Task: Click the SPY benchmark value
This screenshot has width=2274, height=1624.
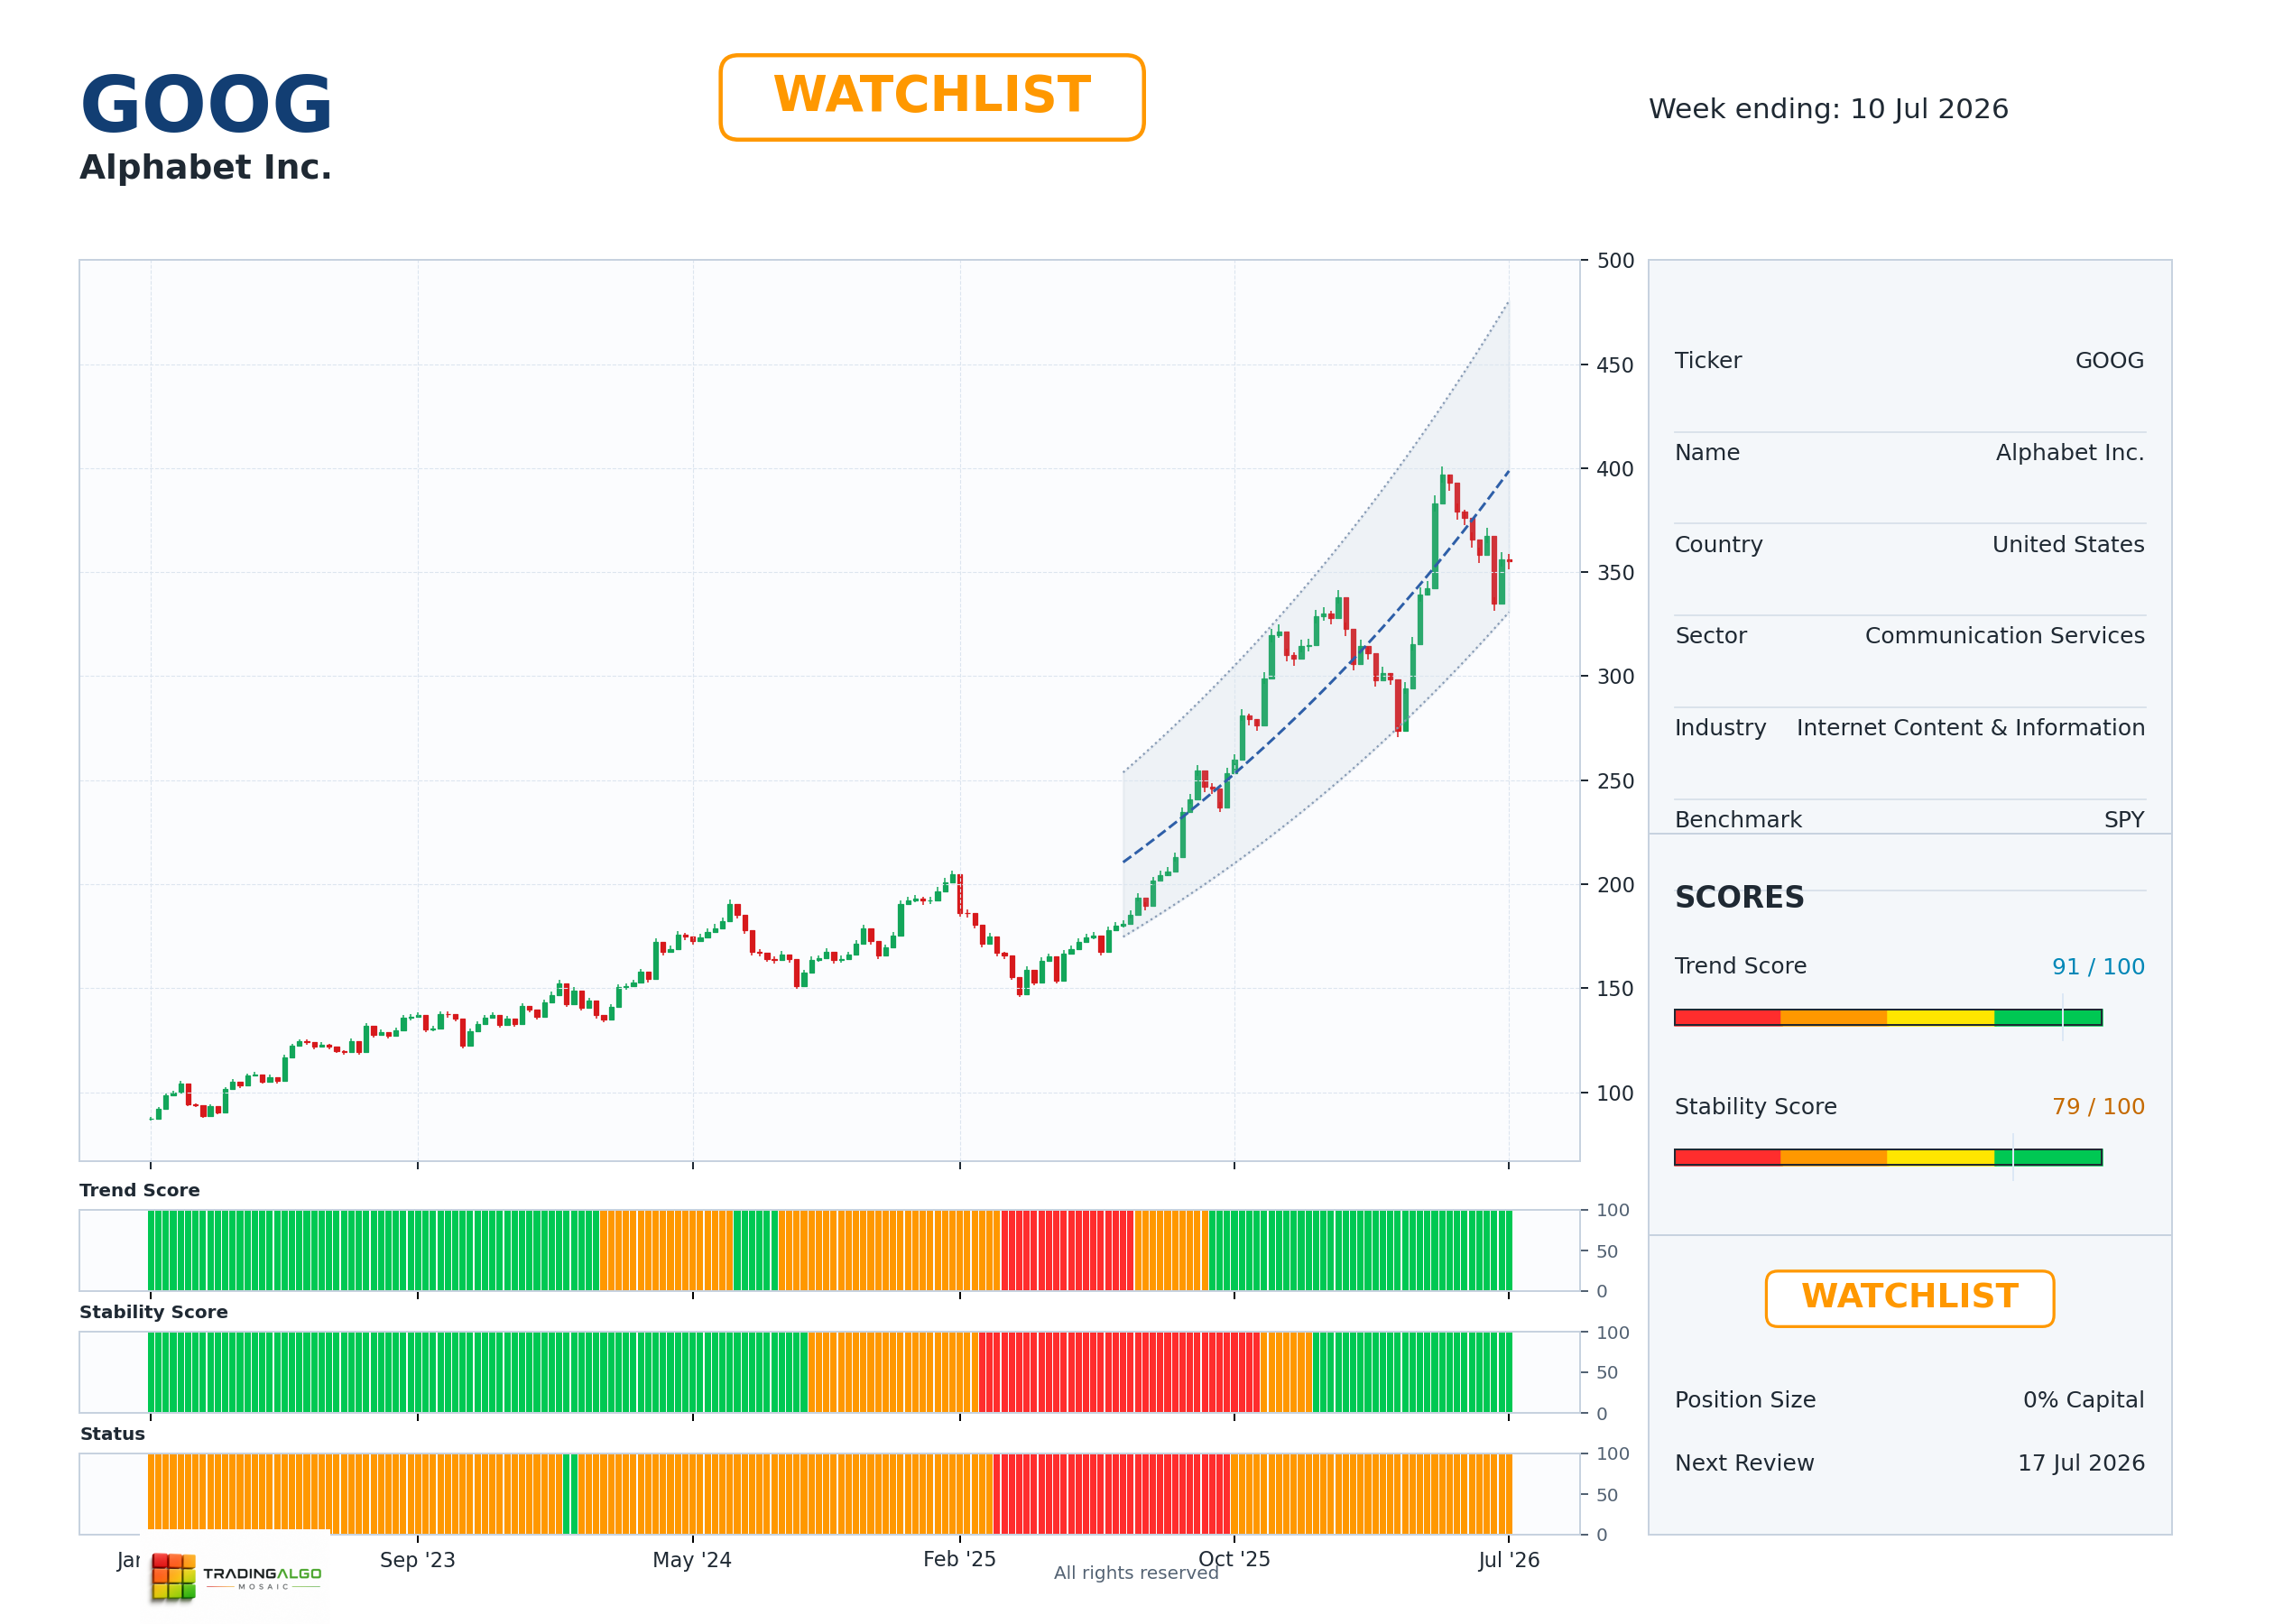Action: pyautogui.click(x=2124, y=820)
